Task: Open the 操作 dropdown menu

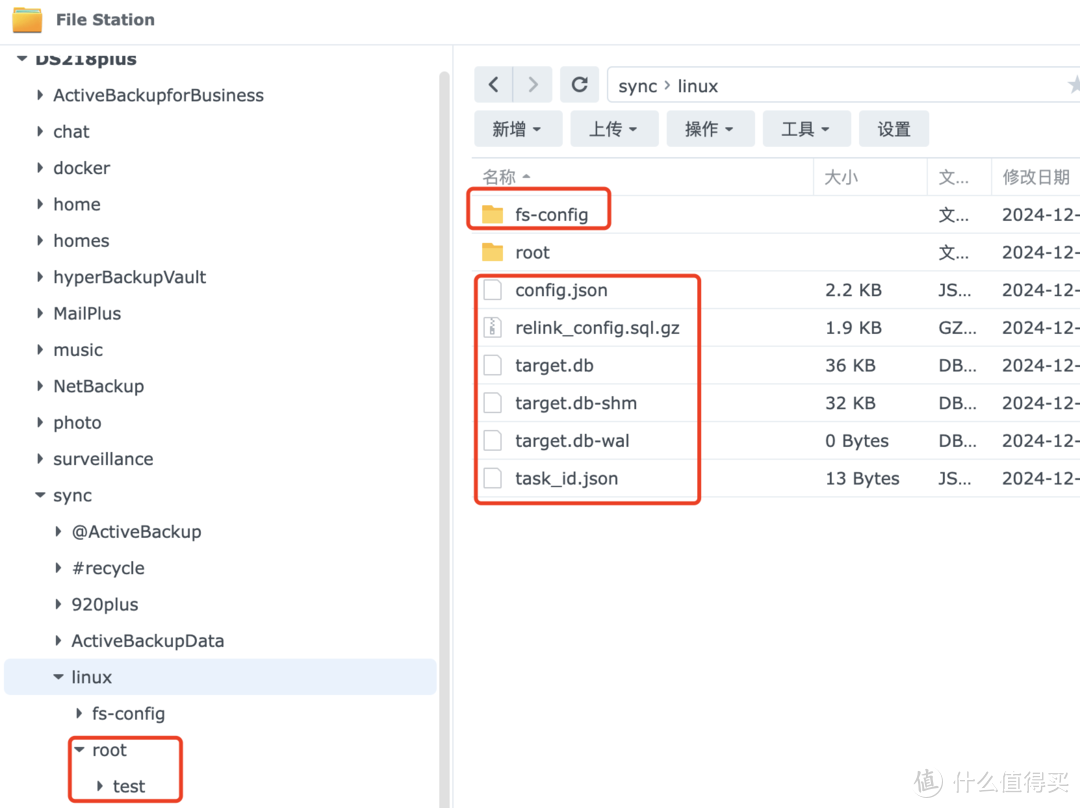Action: pyautogui.click(x=710, y=128)
